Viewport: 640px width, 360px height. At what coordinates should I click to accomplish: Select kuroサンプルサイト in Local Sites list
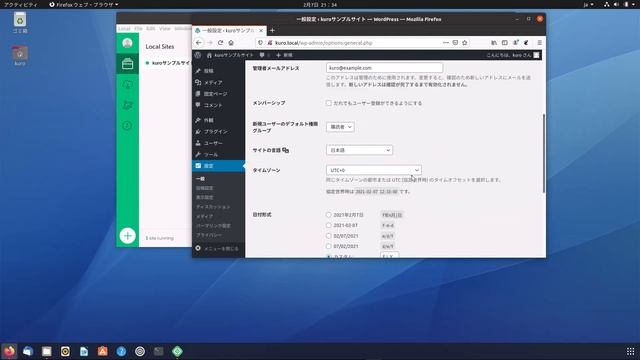(169, 63)
